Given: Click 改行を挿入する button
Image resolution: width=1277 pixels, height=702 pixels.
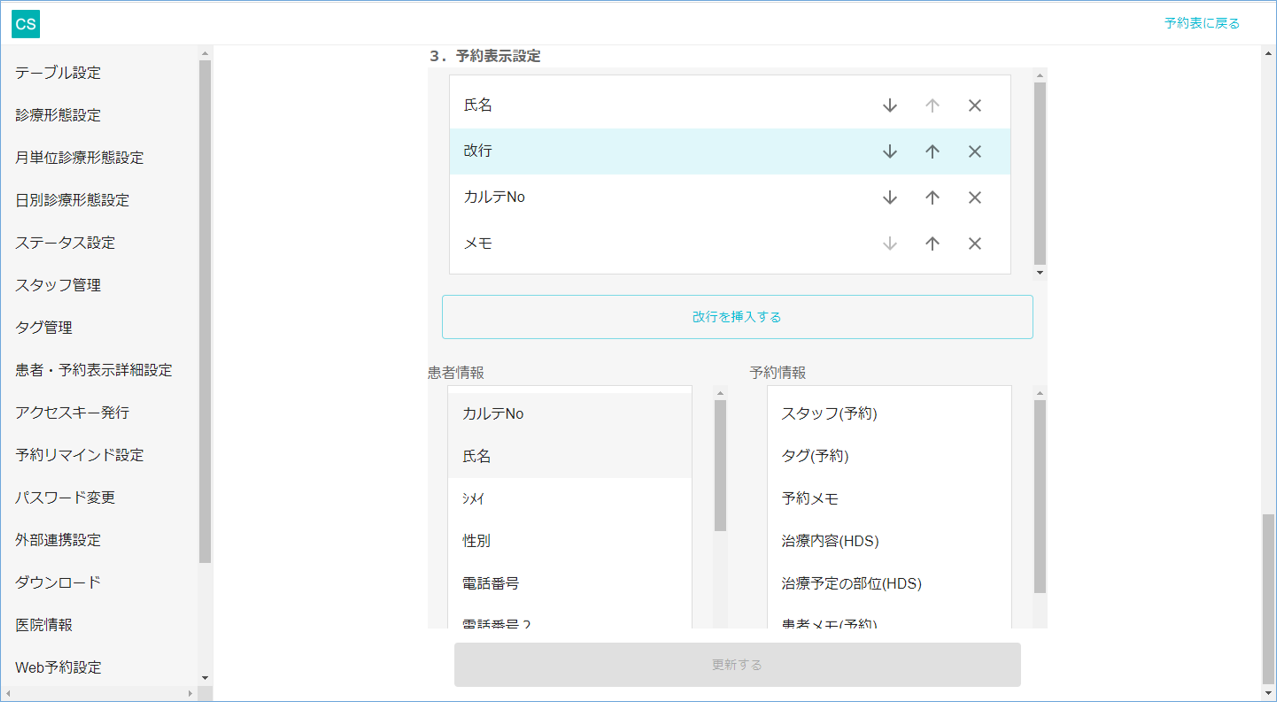Looking at the screenshot, I should (x=737, y=317).
